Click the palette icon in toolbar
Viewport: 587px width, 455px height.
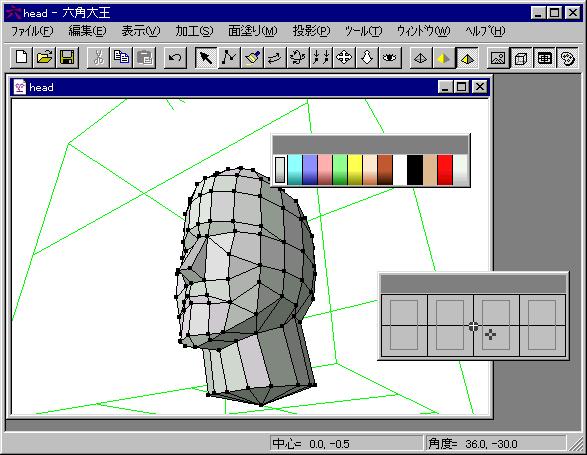(568, 58)
